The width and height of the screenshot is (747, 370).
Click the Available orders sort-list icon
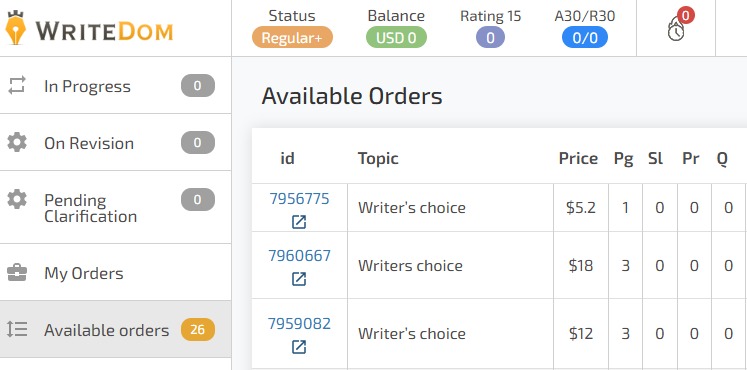tap(17, 329)
